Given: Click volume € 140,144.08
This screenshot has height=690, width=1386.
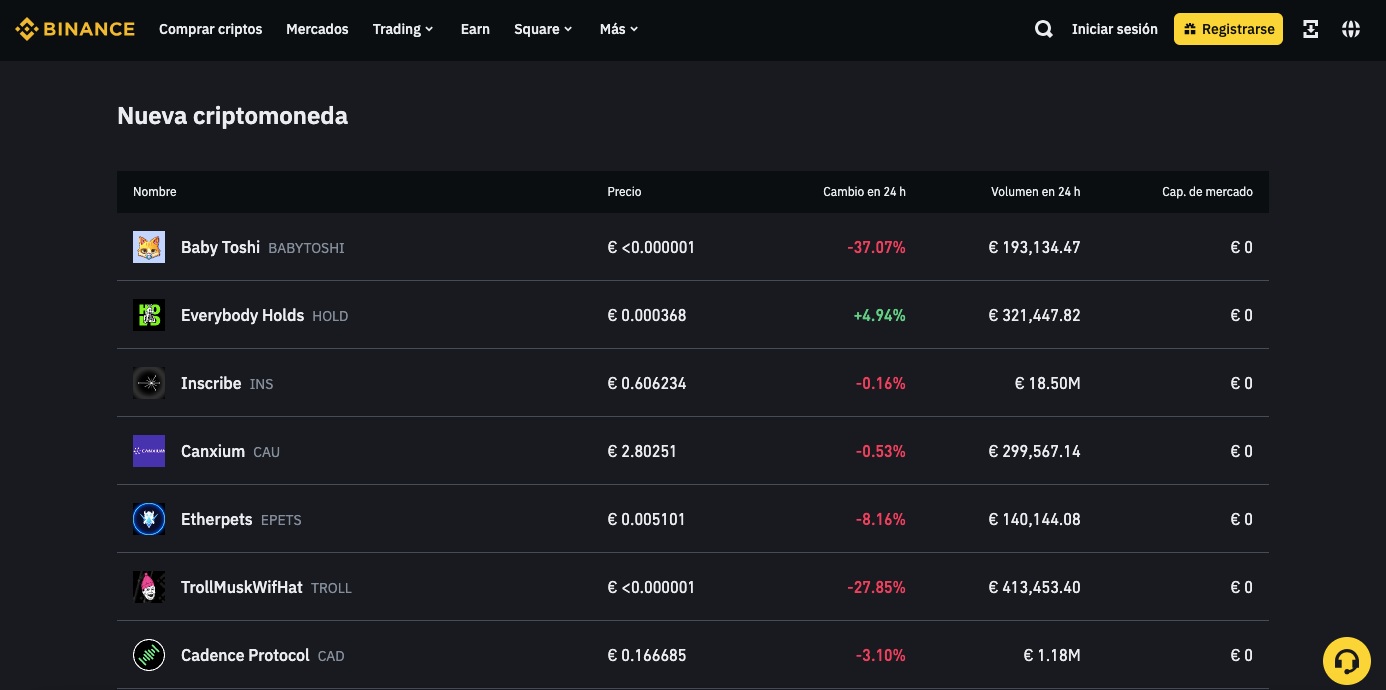Looking at the screenshot, I should click(x=1034, y=519).
